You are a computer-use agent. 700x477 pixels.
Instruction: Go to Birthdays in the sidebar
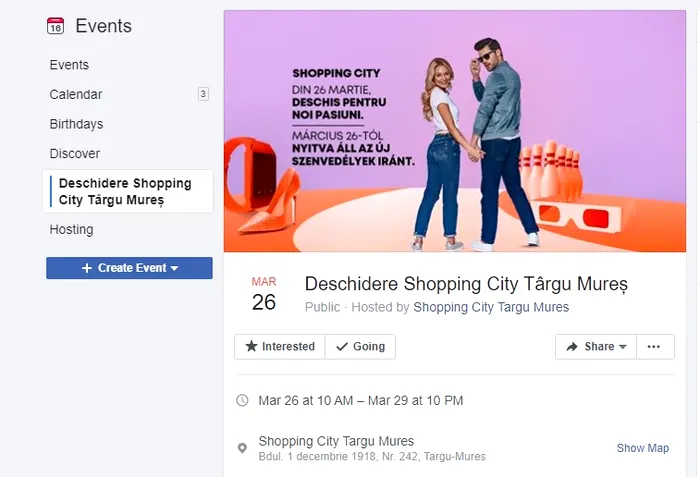point(76,124)
